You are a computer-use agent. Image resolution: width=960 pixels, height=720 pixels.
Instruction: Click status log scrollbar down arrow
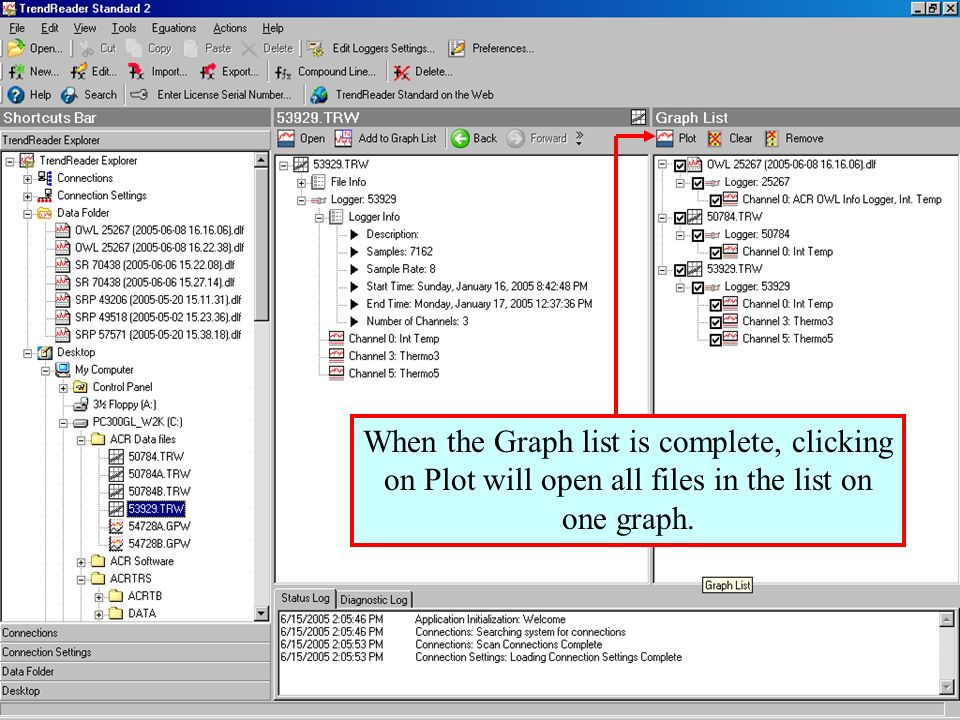pos(946,687)
